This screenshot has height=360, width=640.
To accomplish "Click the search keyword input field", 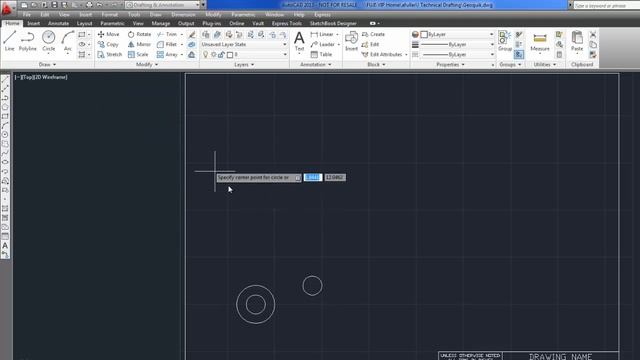I will (x=606, y=5).
